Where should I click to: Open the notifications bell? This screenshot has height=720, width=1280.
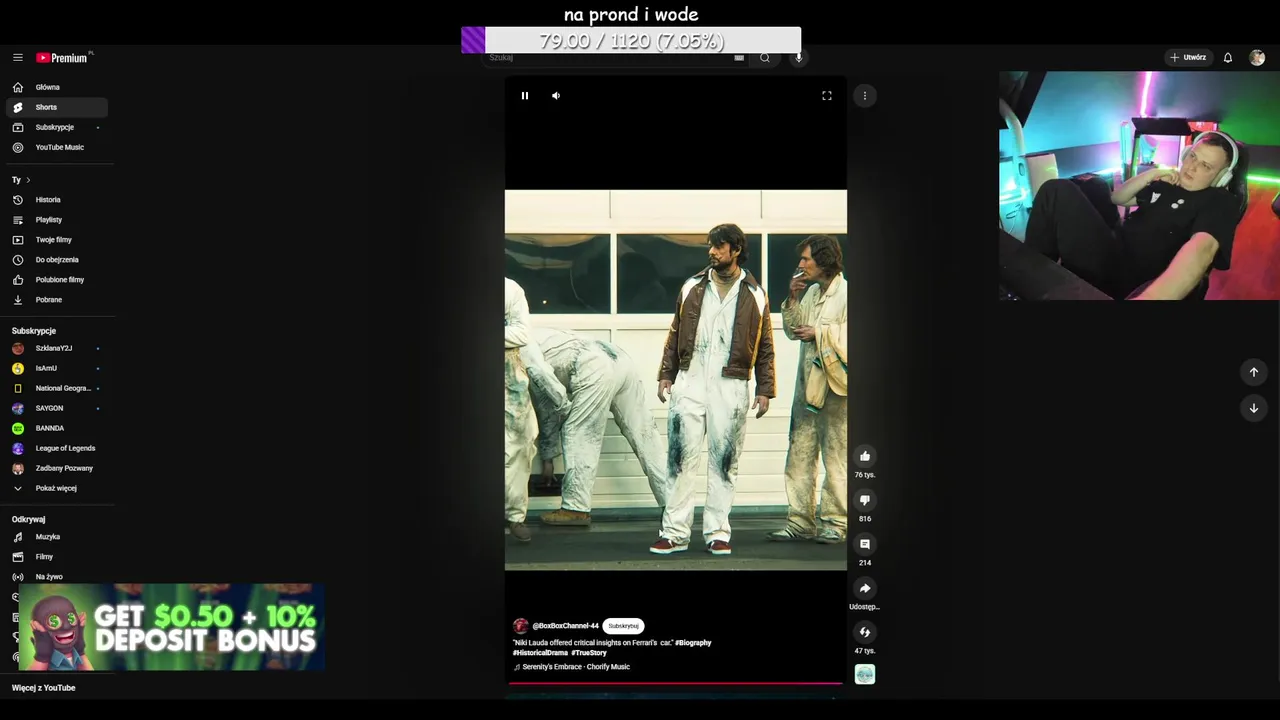[1228, 58]
